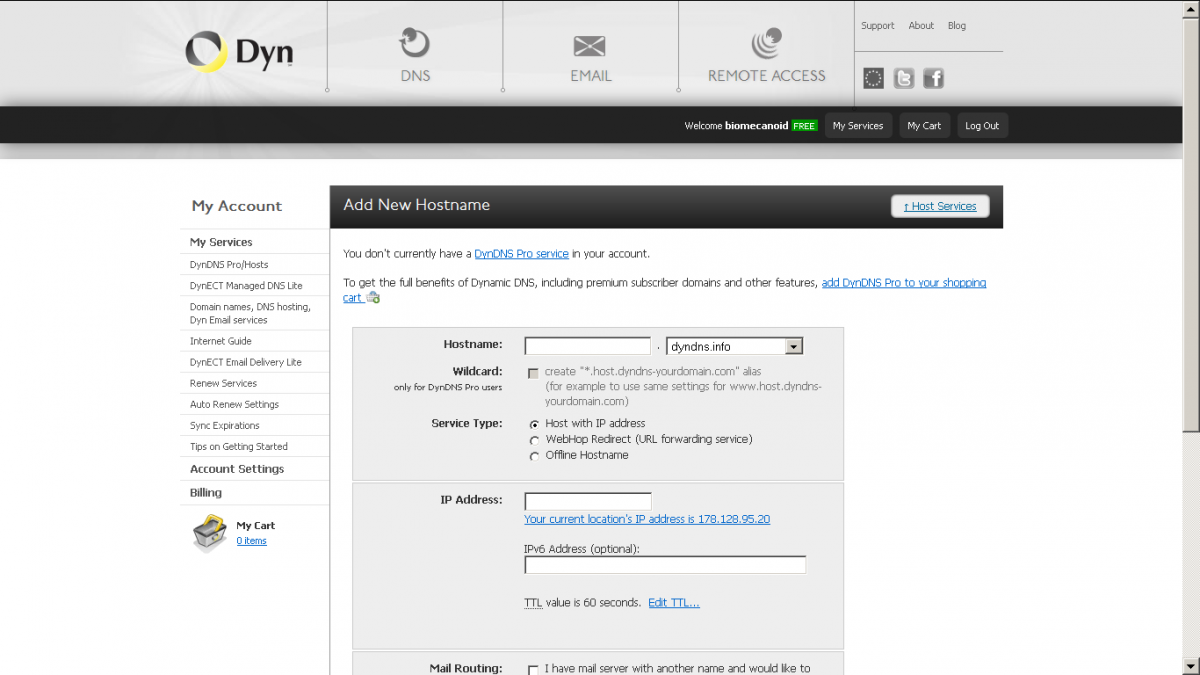Click the Edit TTL link

tap(674, 603)
